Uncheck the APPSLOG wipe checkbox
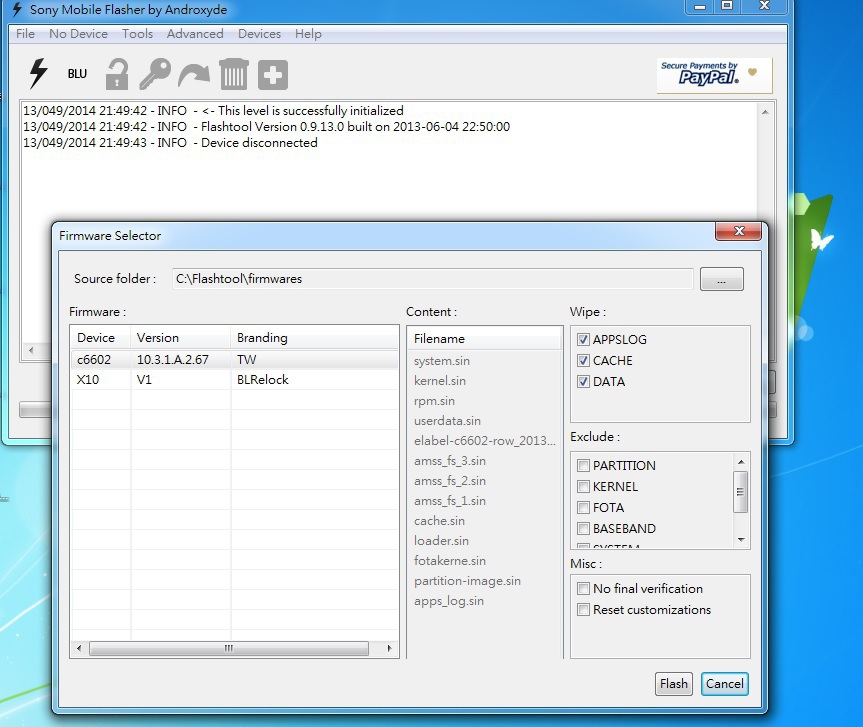The width and height of the screenshot is (863, 727). tap(584, 340)
